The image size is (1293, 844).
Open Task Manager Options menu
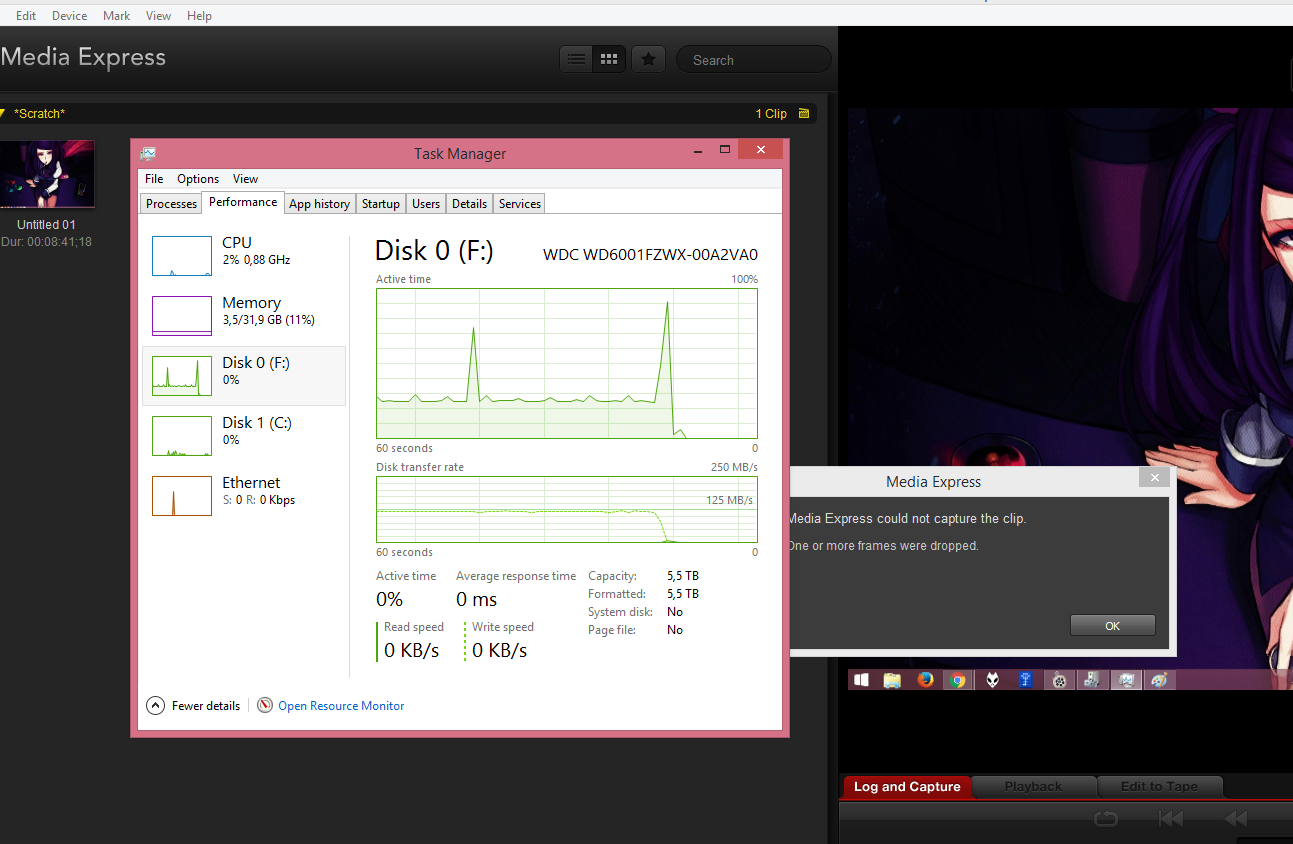click(198, 179)
